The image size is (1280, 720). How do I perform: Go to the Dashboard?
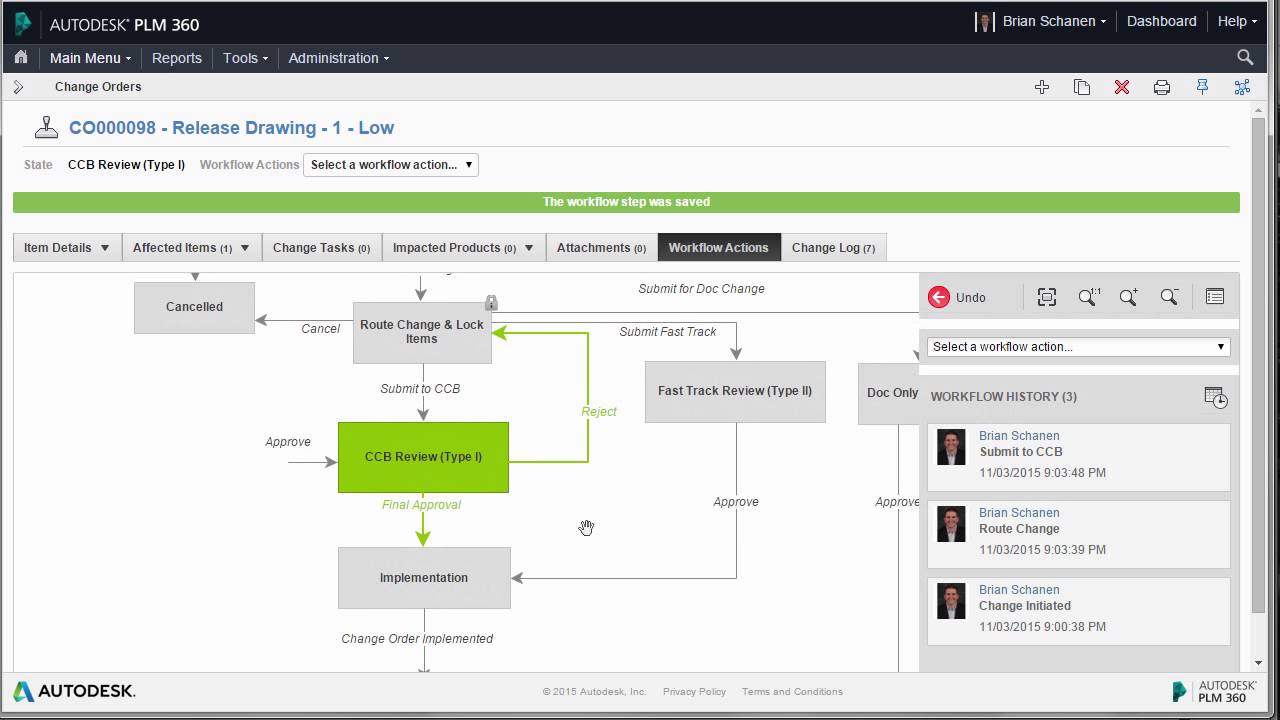[x=1161, y=21]
